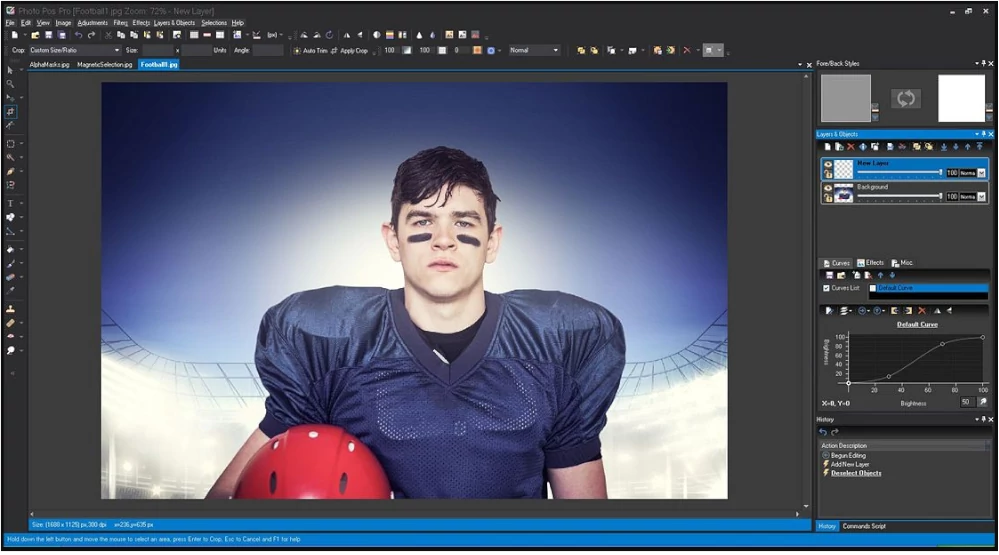
Task: Switch to the MagneticSelection.jpg tab
Action: (x=104, y=64)
